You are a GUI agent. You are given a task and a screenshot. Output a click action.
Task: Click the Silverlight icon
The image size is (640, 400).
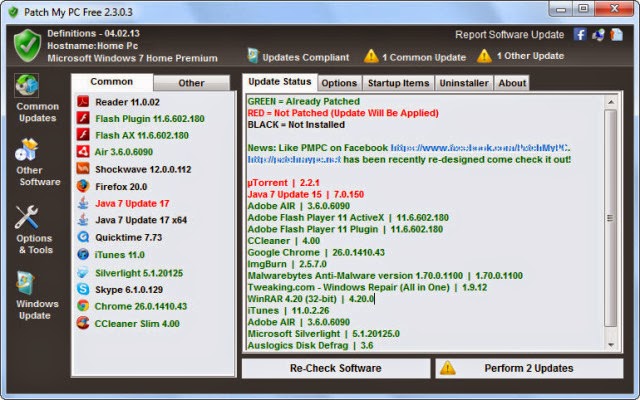(x=83, y=272)
